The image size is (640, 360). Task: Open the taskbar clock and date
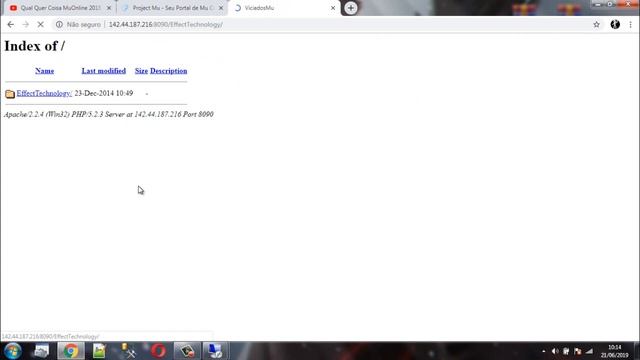(614, 351)
